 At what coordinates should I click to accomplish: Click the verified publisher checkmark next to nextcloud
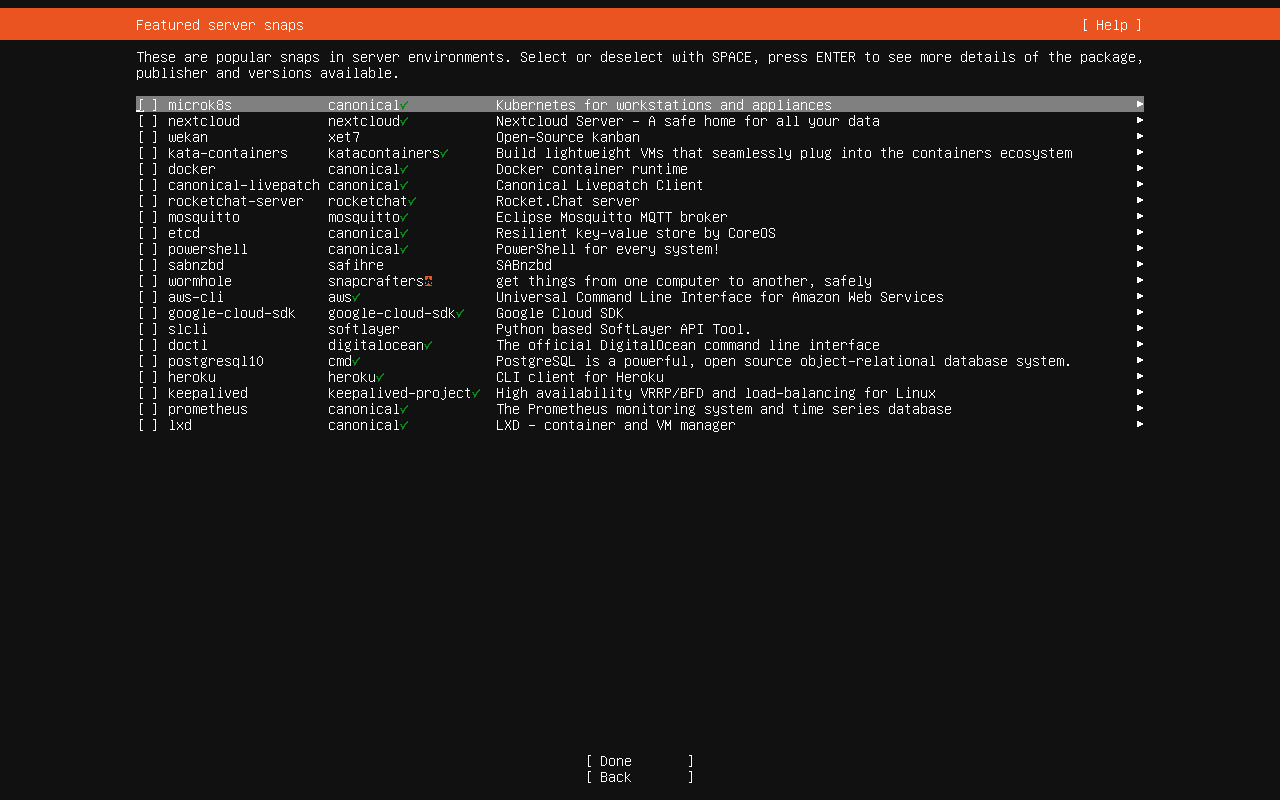[x=404, y=121]
